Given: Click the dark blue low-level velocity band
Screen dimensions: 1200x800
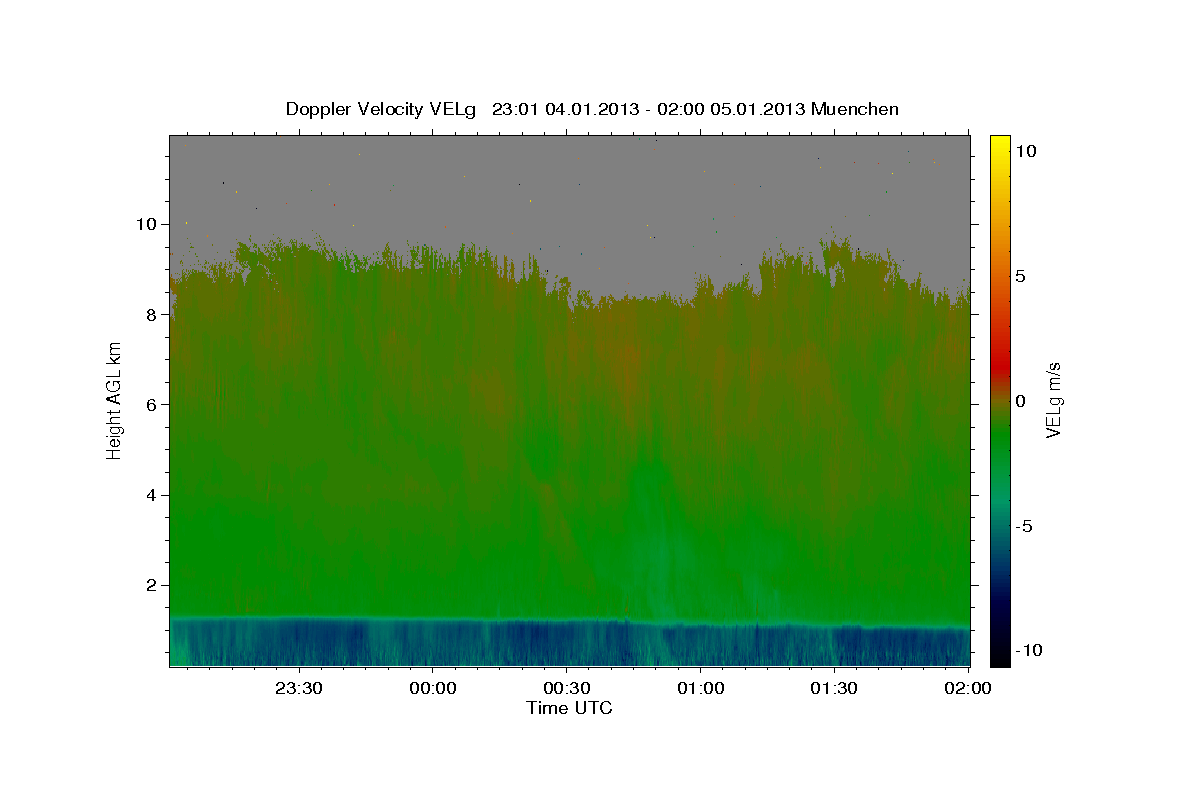Looking at the screenshot, I should [x=570, y=642].
